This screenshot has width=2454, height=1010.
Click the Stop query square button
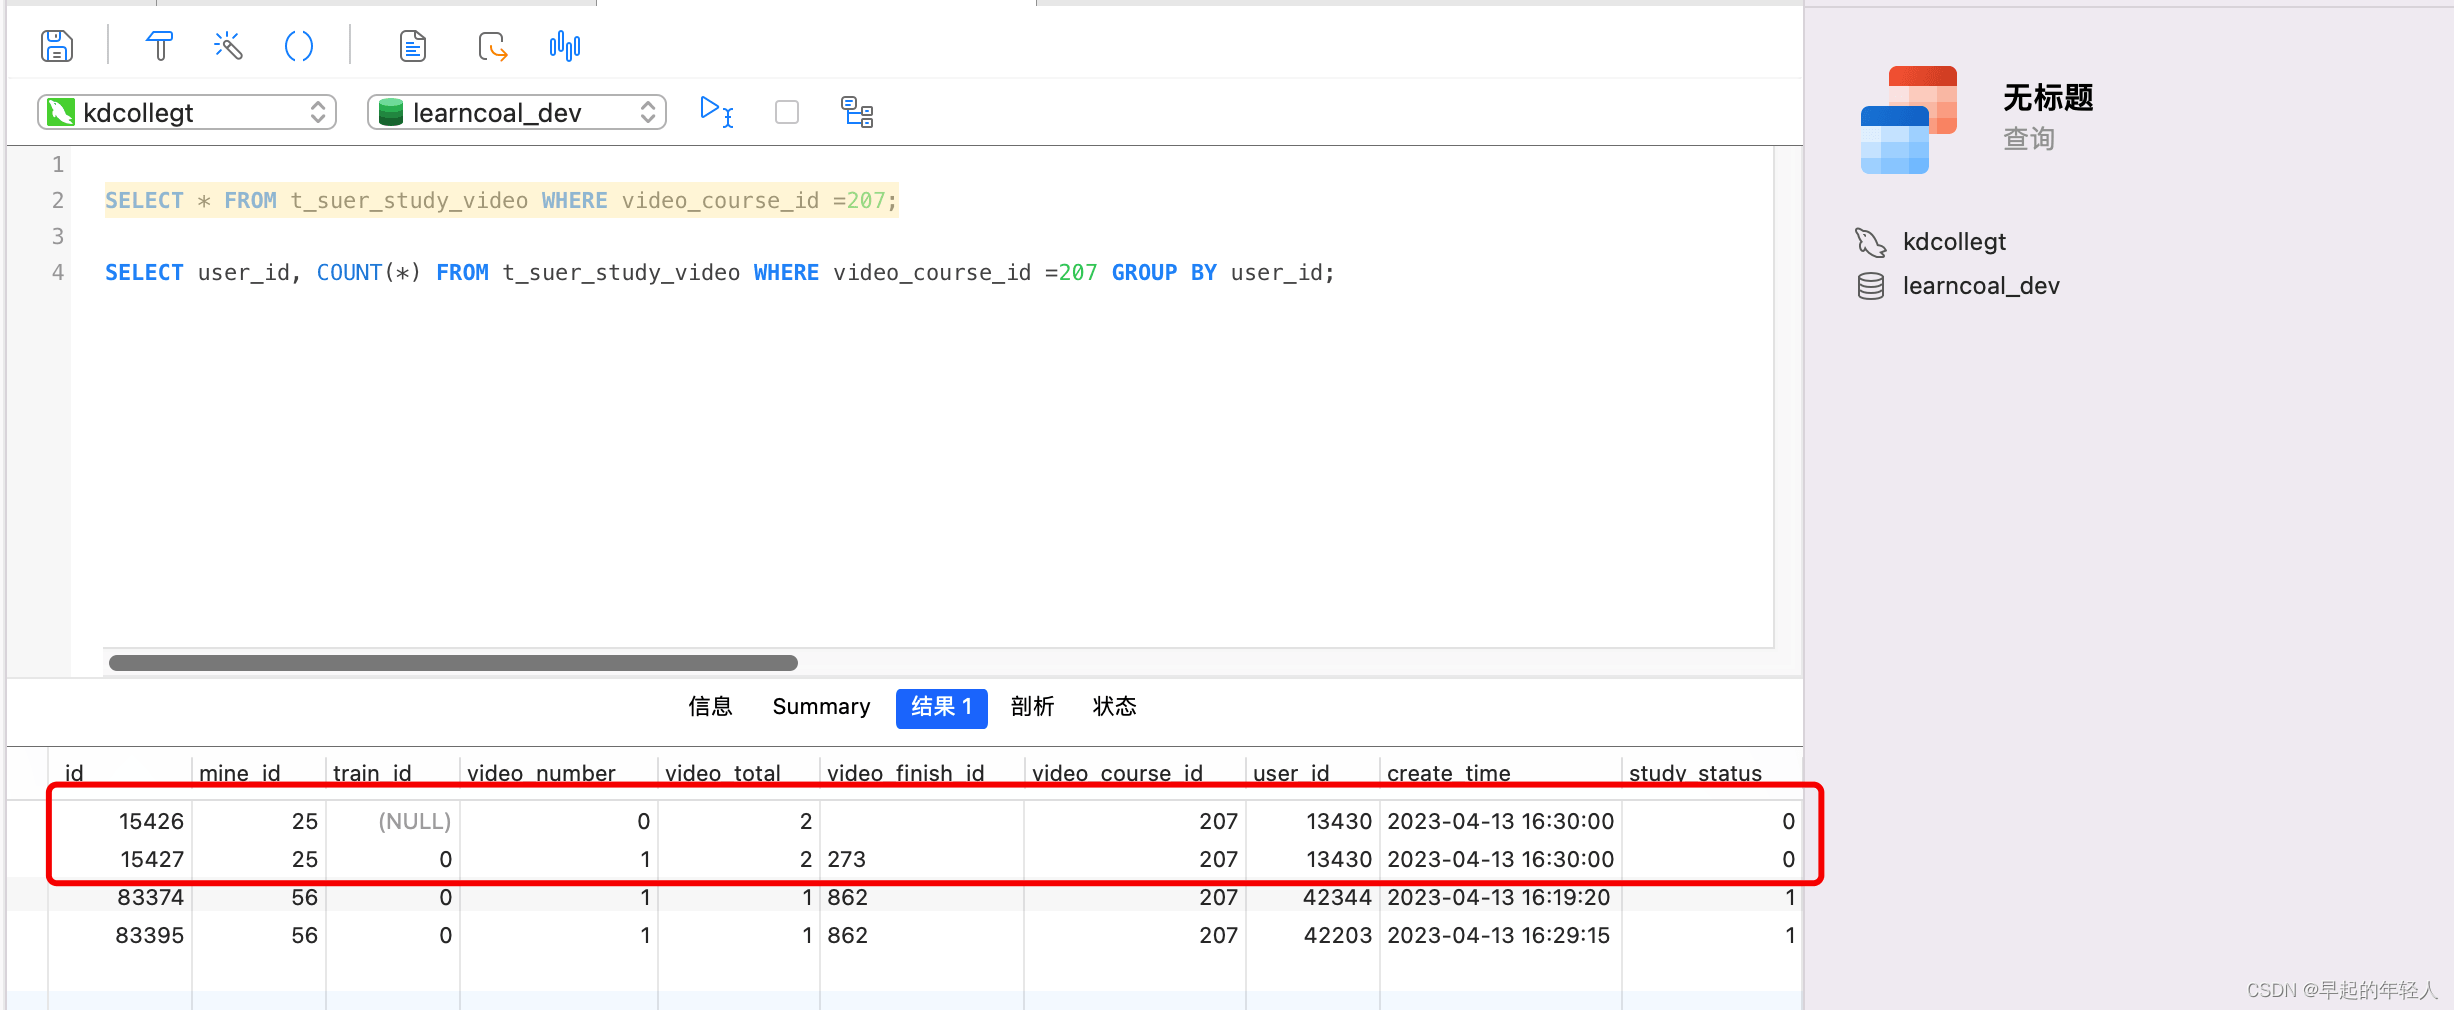pos(787,112)
